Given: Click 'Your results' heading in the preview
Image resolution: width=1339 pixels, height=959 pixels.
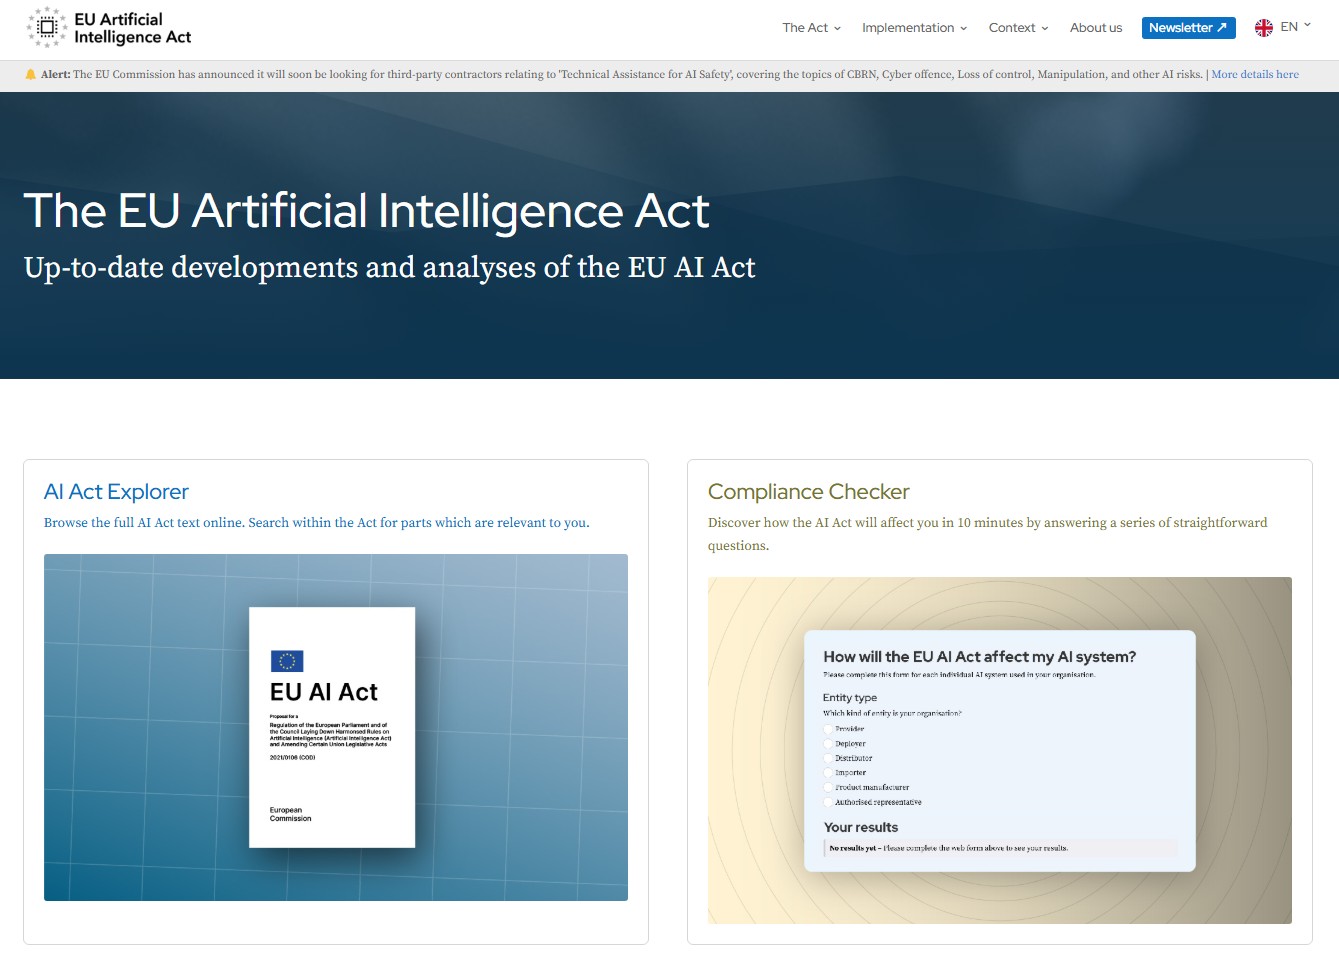Looking at the screenshot, I should 861,828.
